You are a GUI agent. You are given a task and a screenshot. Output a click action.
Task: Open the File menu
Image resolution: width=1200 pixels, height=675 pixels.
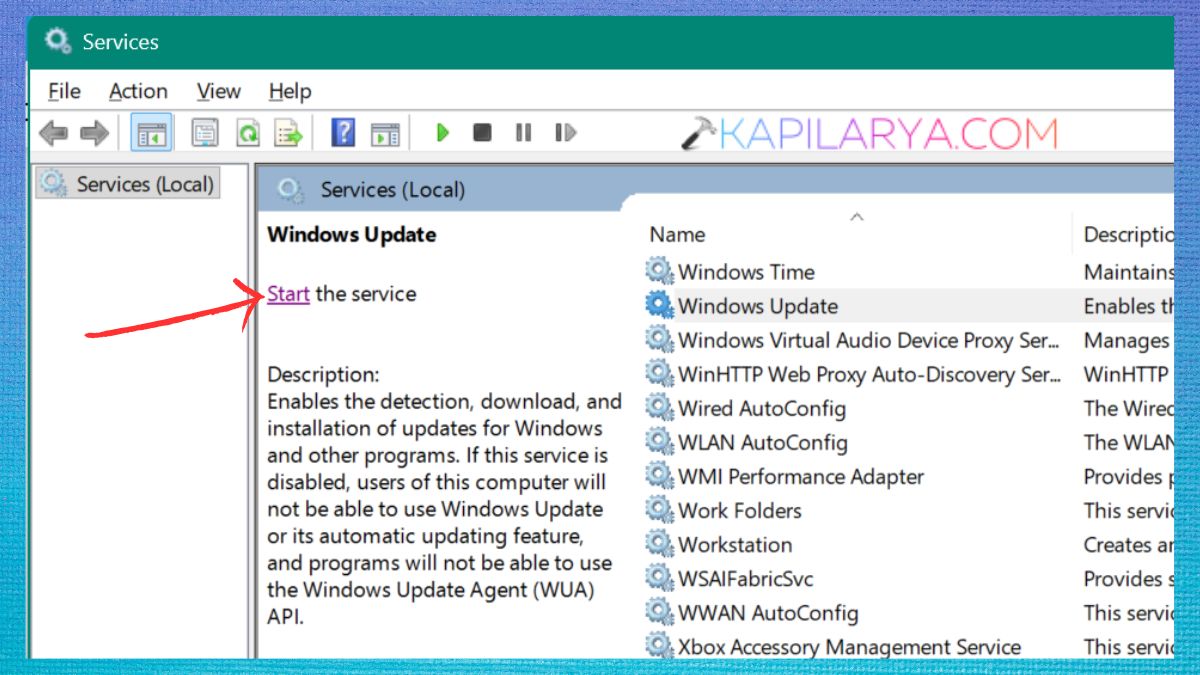[x=64, y=91]
